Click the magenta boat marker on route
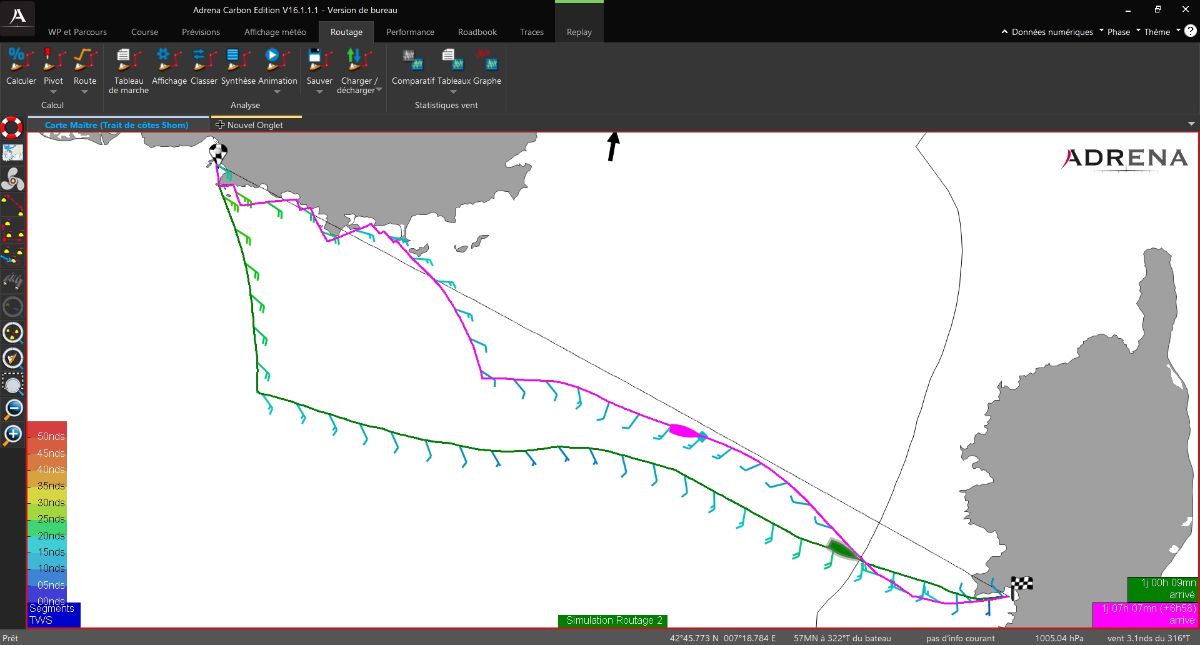 point(683,431)
